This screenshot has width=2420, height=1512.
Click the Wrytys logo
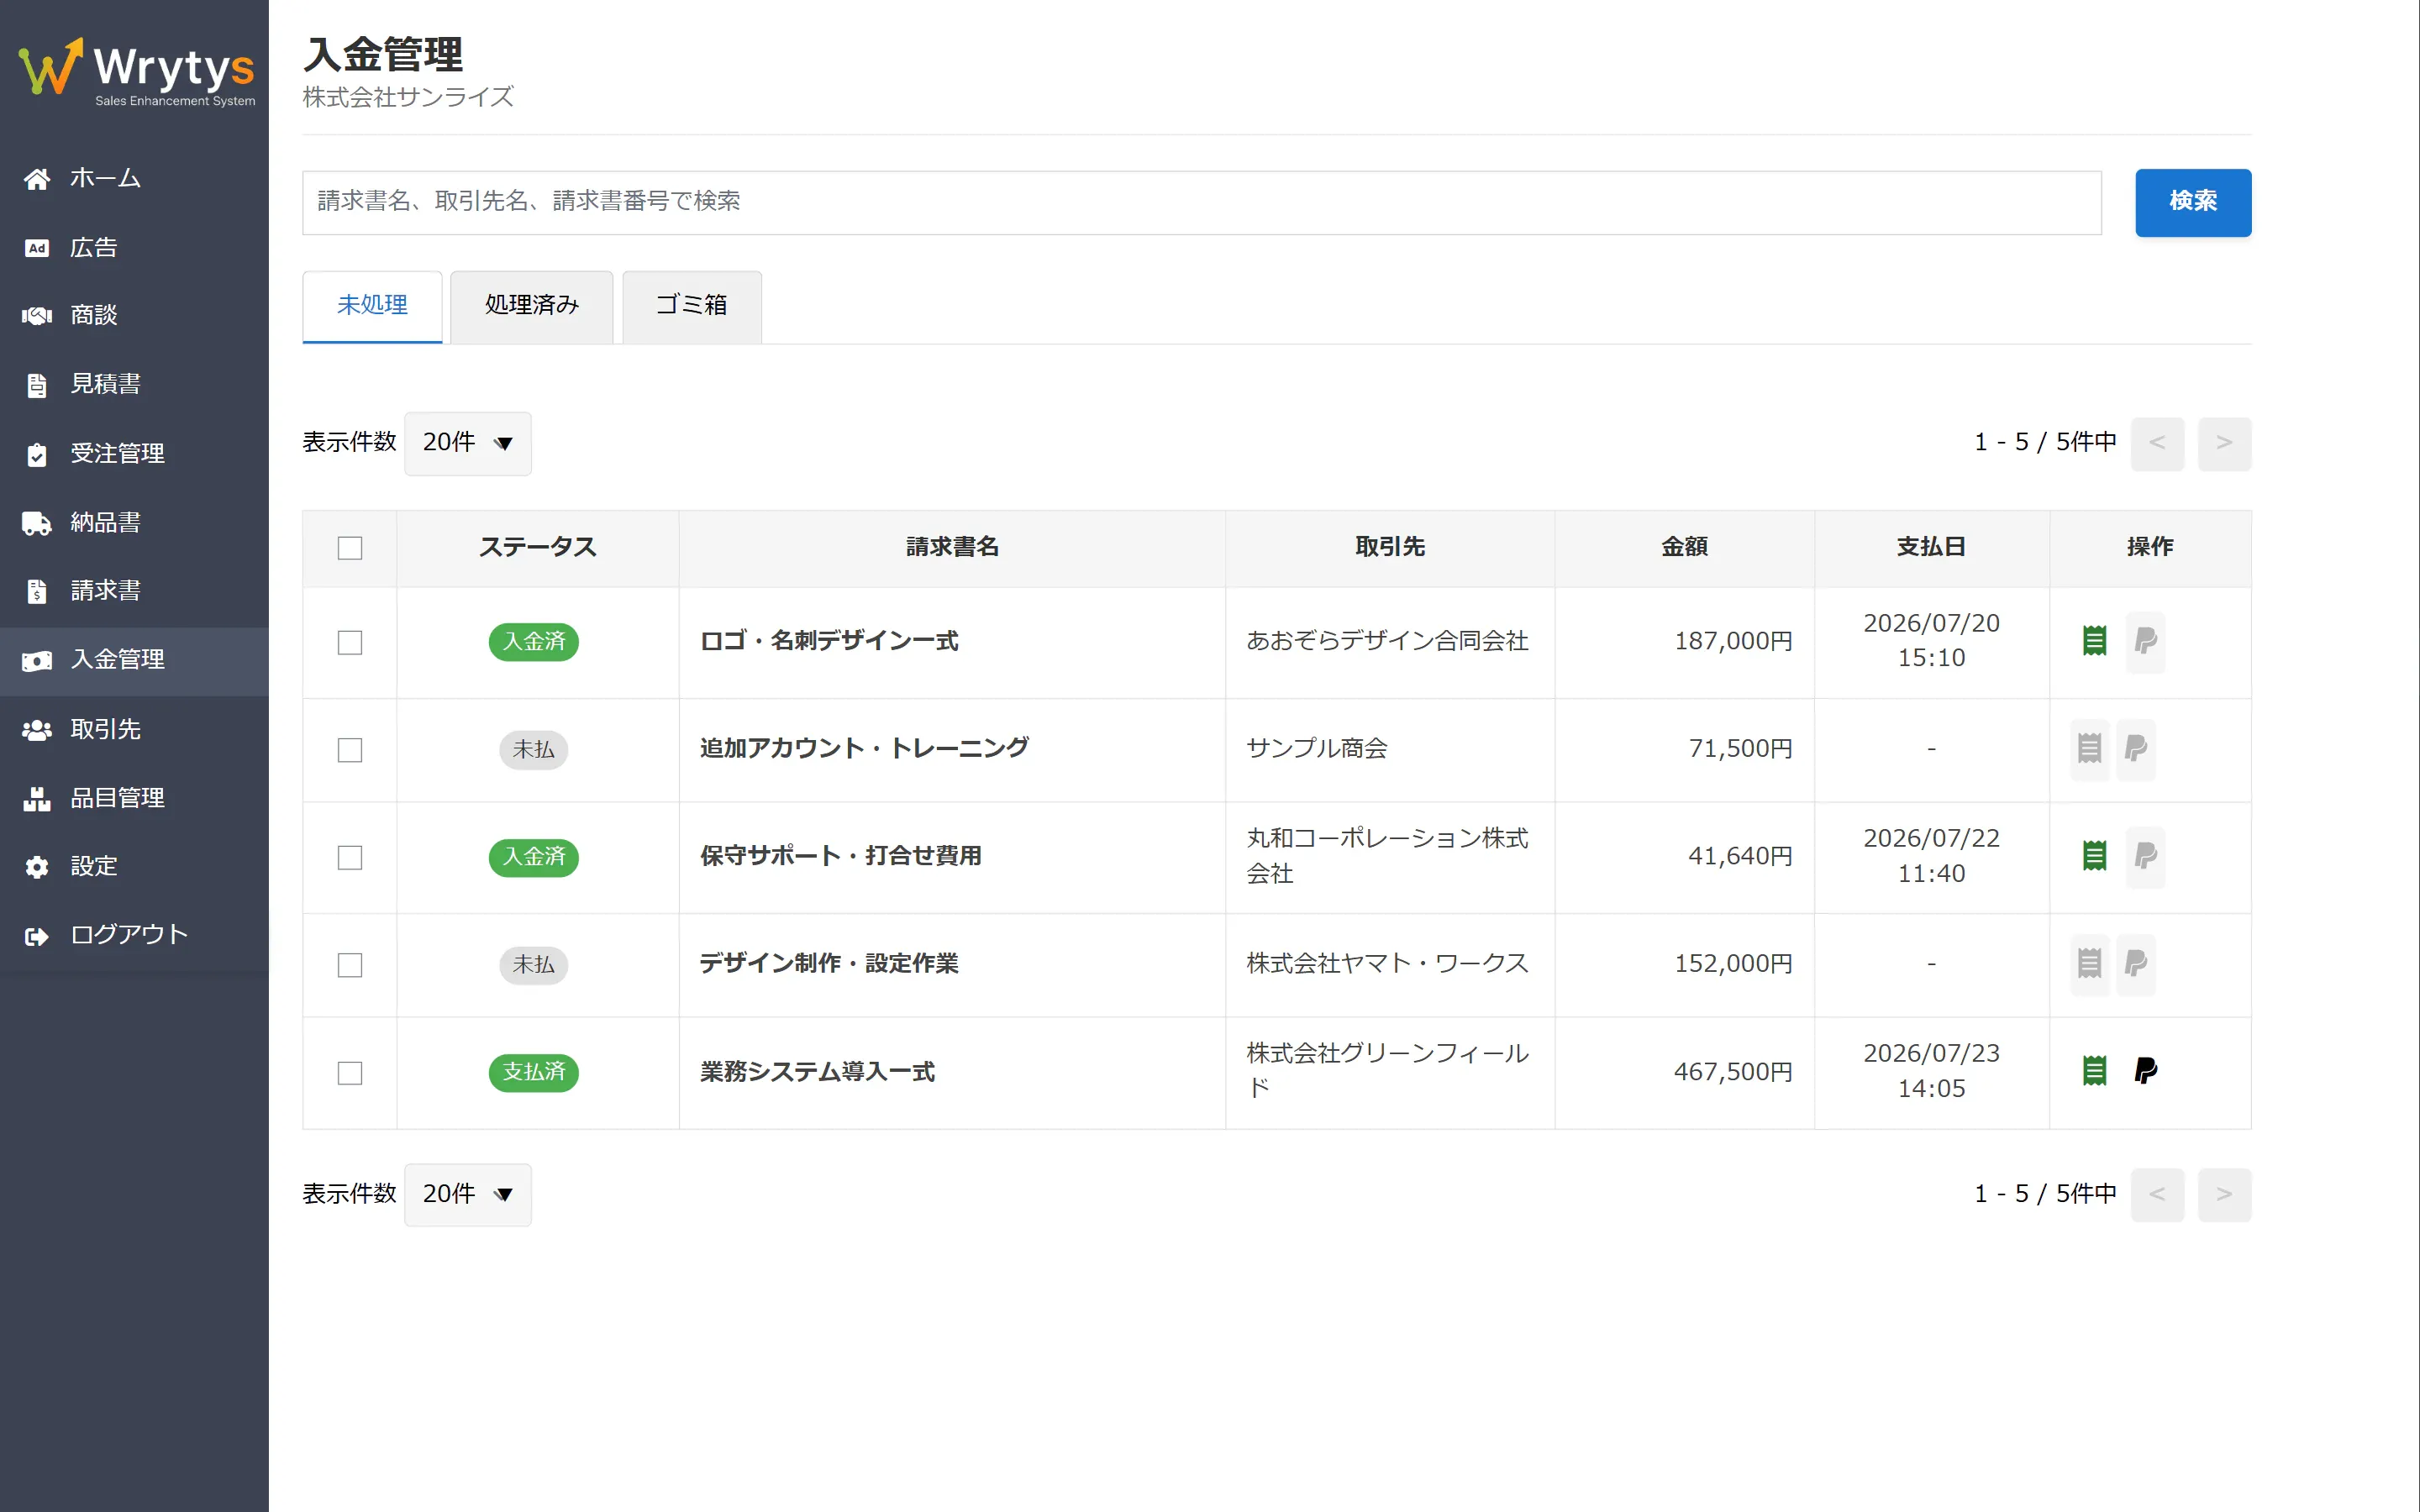click(136, 71)
